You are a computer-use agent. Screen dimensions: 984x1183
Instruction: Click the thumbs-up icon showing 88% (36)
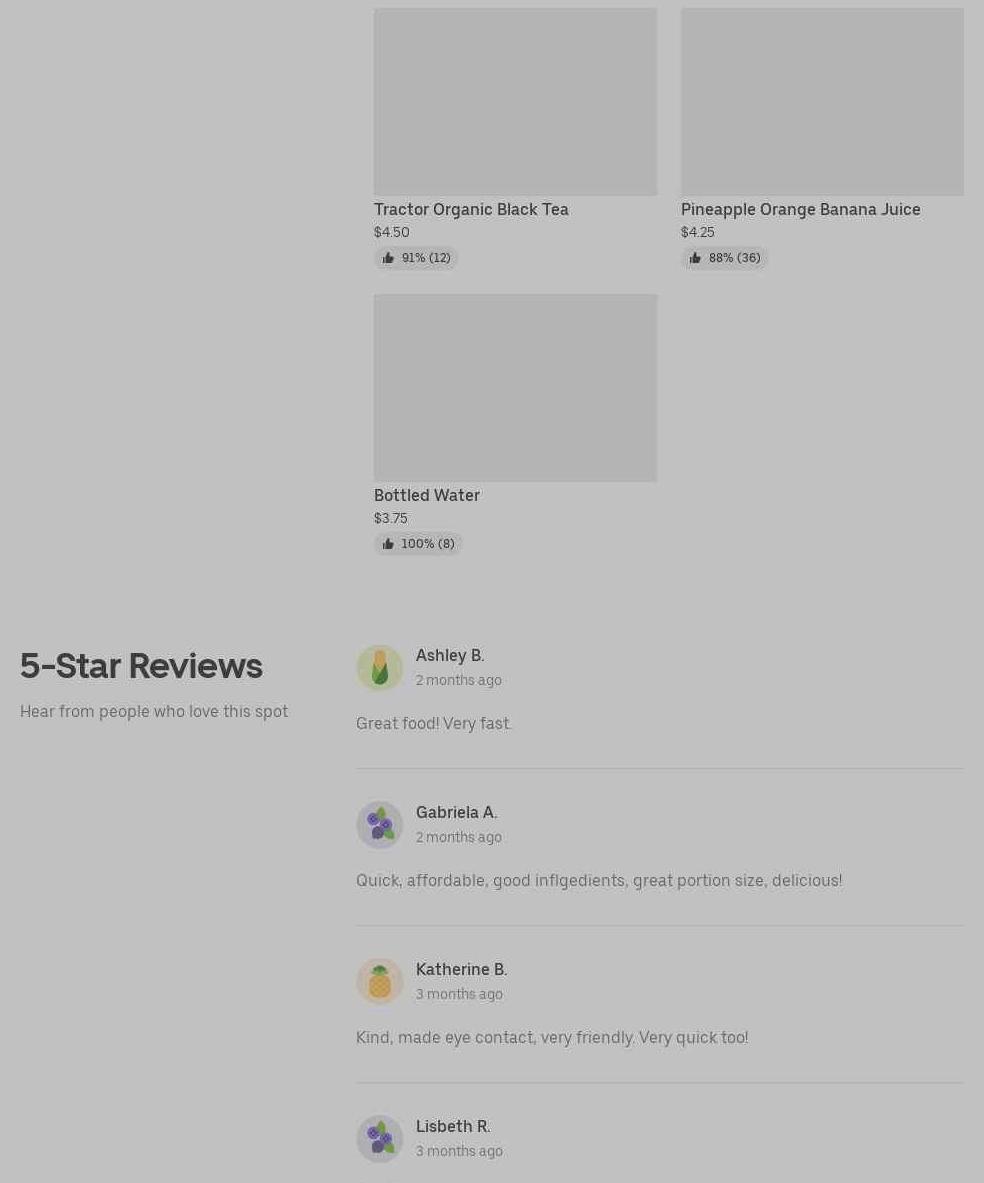(x=695, y=258)
